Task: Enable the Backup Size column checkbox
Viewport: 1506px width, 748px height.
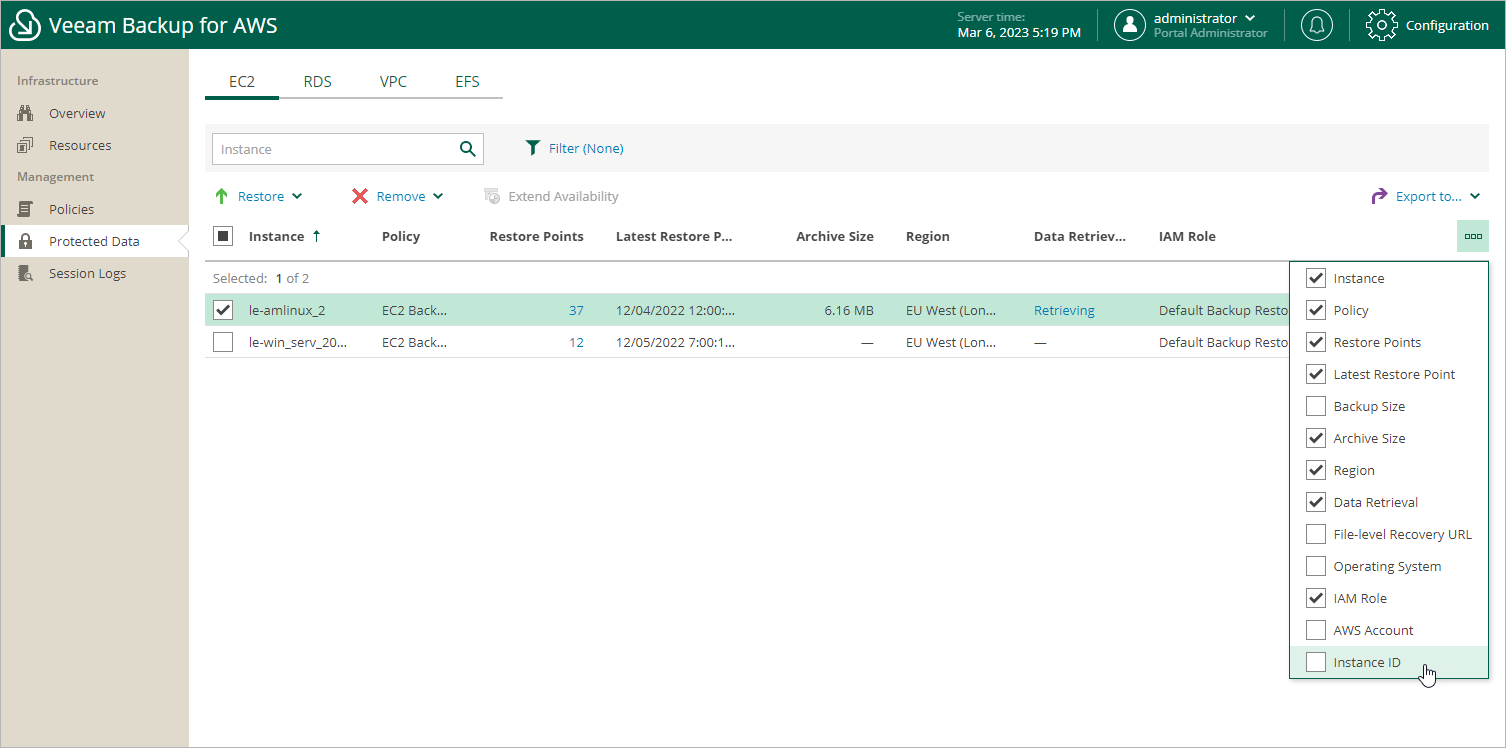Action: click(1316, 406)
